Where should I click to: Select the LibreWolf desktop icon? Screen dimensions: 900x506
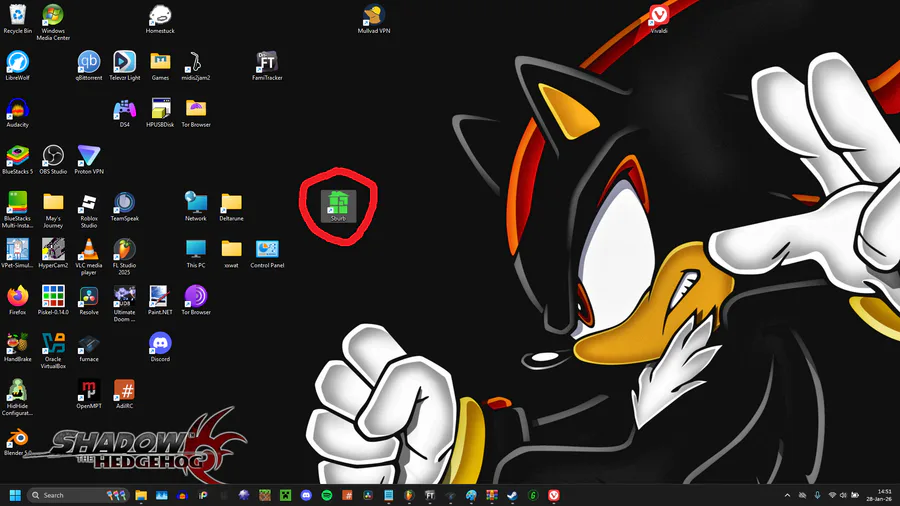tap(17, 66)
